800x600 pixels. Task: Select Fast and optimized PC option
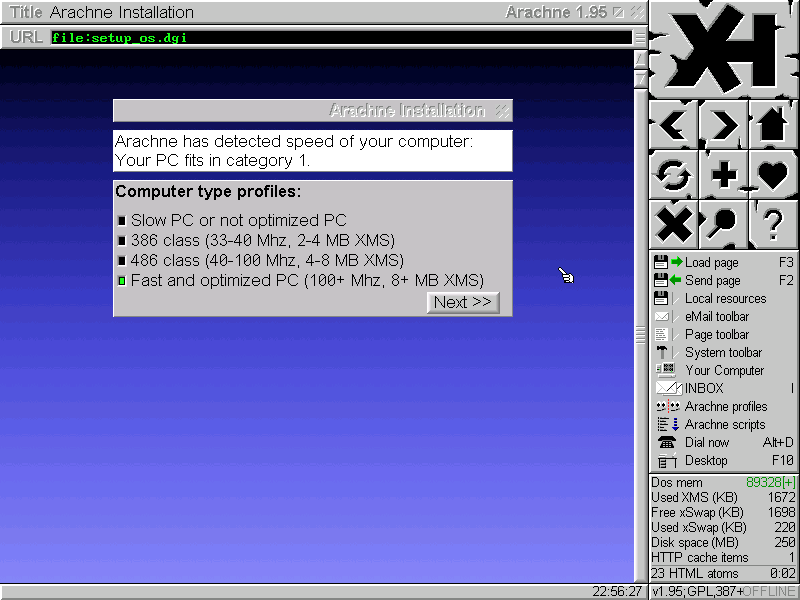121,281
